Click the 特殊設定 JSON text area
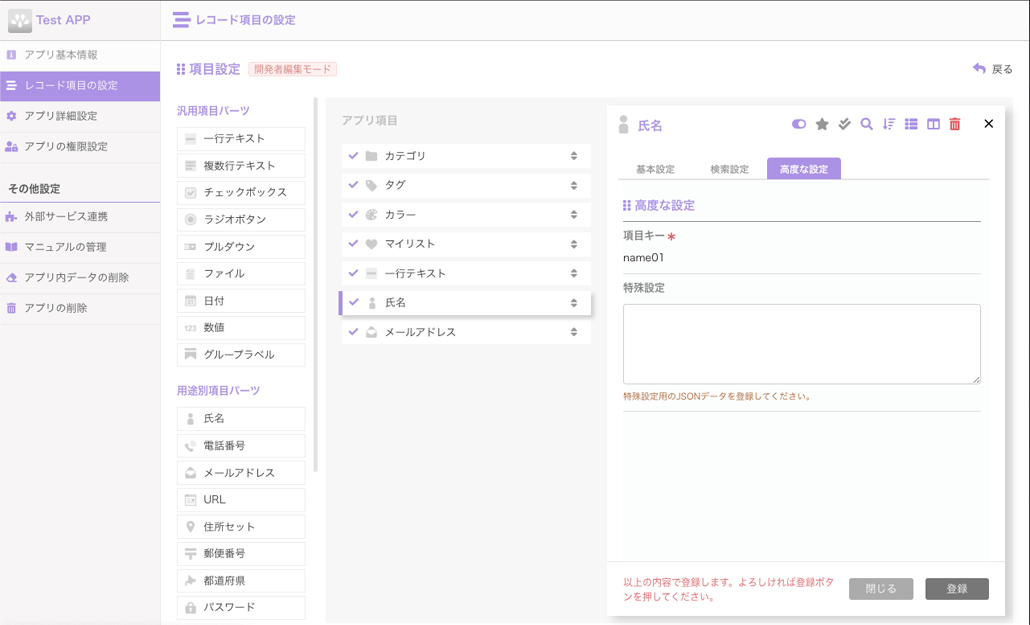The image size is (1030, 625). tap(801, 344)
